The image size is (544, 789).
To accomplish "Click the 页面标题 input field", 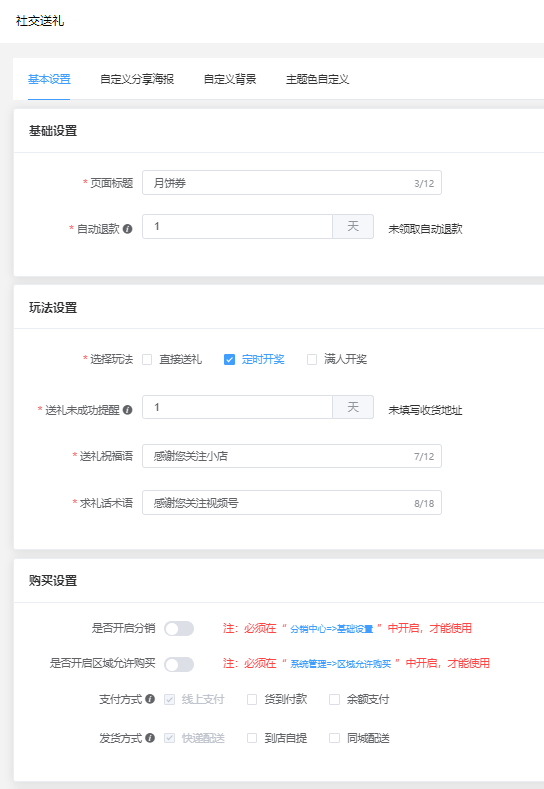I will 292,183.
